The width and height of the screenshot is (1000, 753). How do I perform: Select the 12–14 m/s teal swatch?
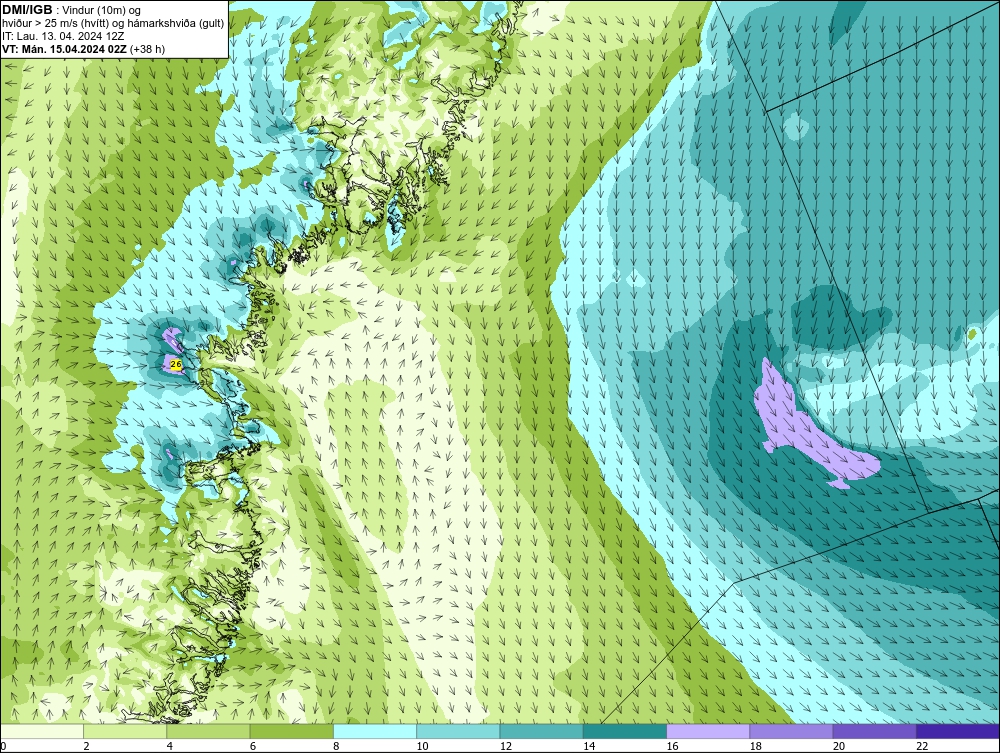click(541, 731)
